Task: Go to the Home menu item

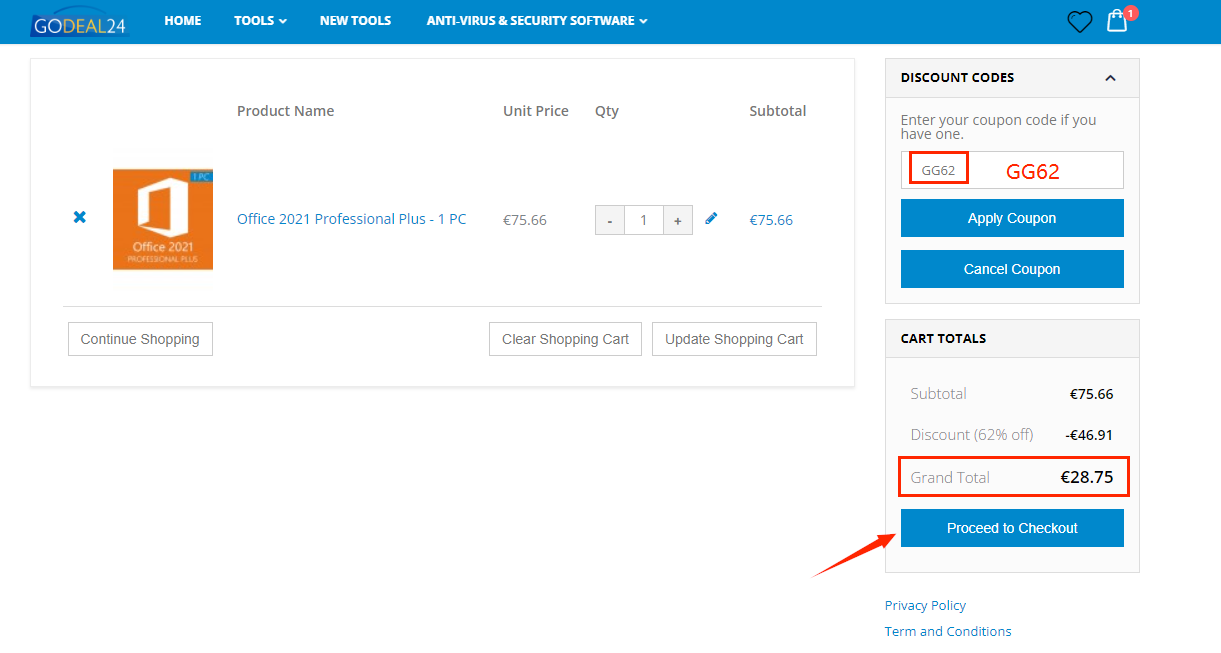Action: 183,21
